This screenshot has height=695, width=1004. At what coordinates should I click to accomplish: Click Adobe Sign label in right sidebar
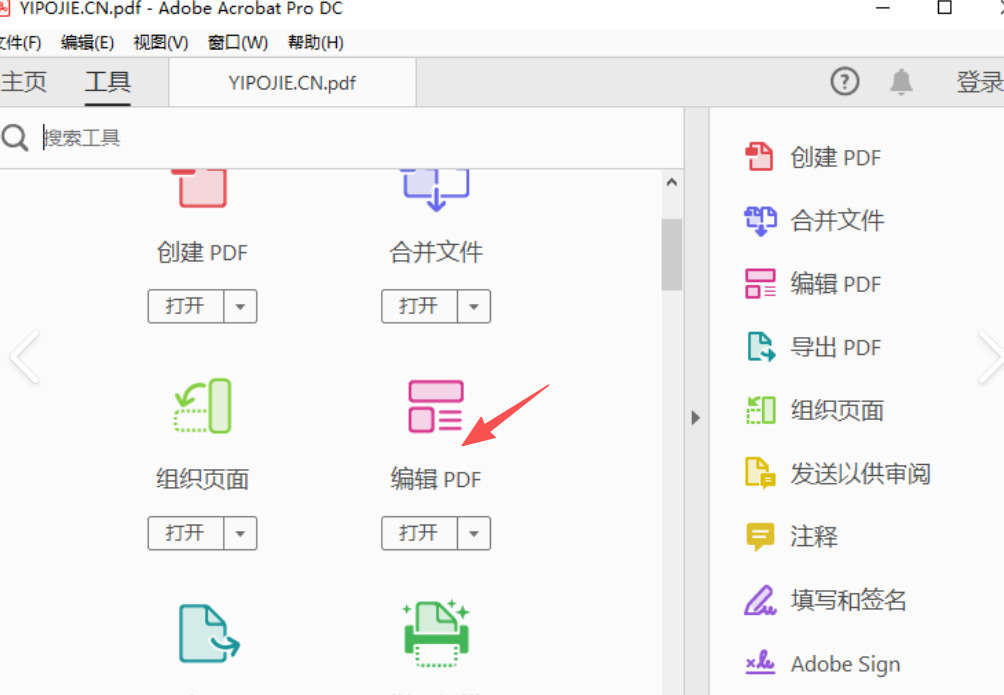coord(845,664)
